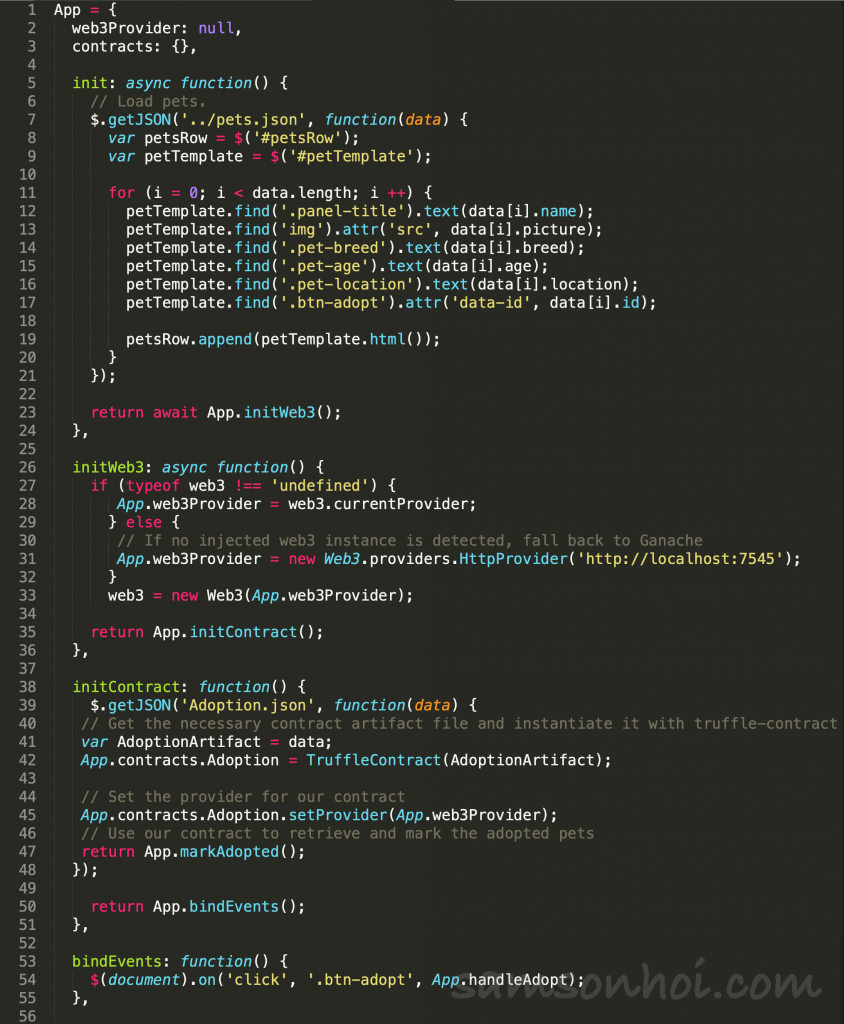Click 'await' keyword on line 23

(175, 412)
